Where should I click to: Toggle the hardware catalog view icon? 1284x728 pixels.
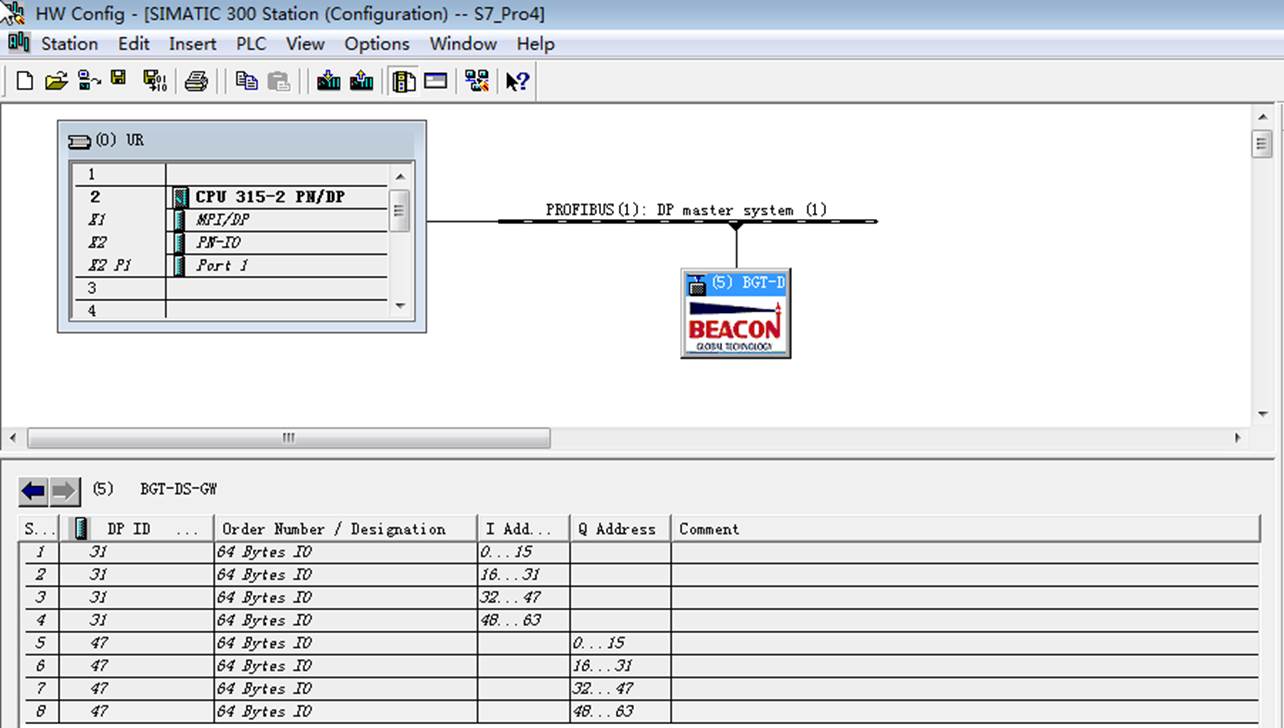403,82
